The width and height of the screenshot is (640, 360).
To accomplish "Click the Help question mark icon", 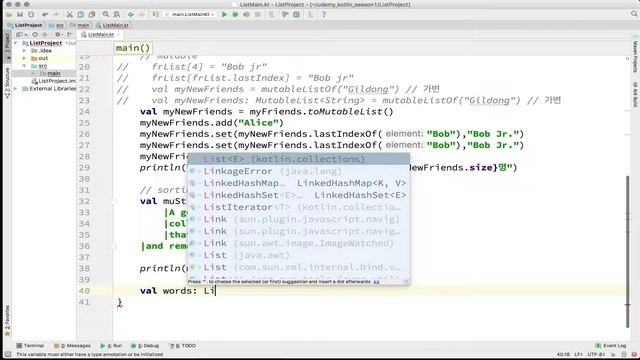I will 324,14.
